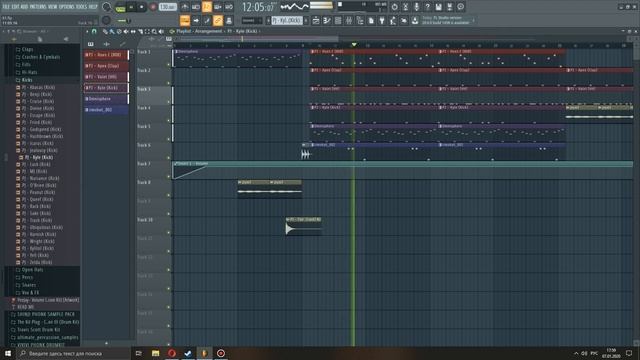Viewport: 640px width, 360px height.
Task: Show automation clips in picker icon
Action: [122, 44]
